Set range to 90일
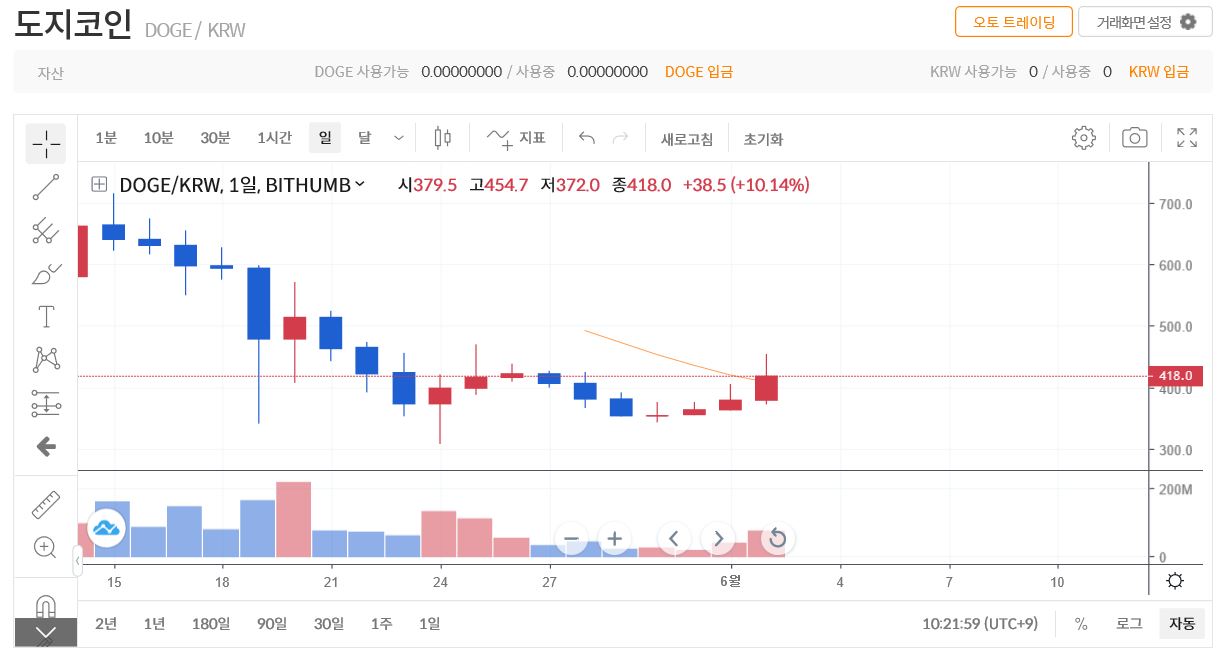 [x=272, y=624]
